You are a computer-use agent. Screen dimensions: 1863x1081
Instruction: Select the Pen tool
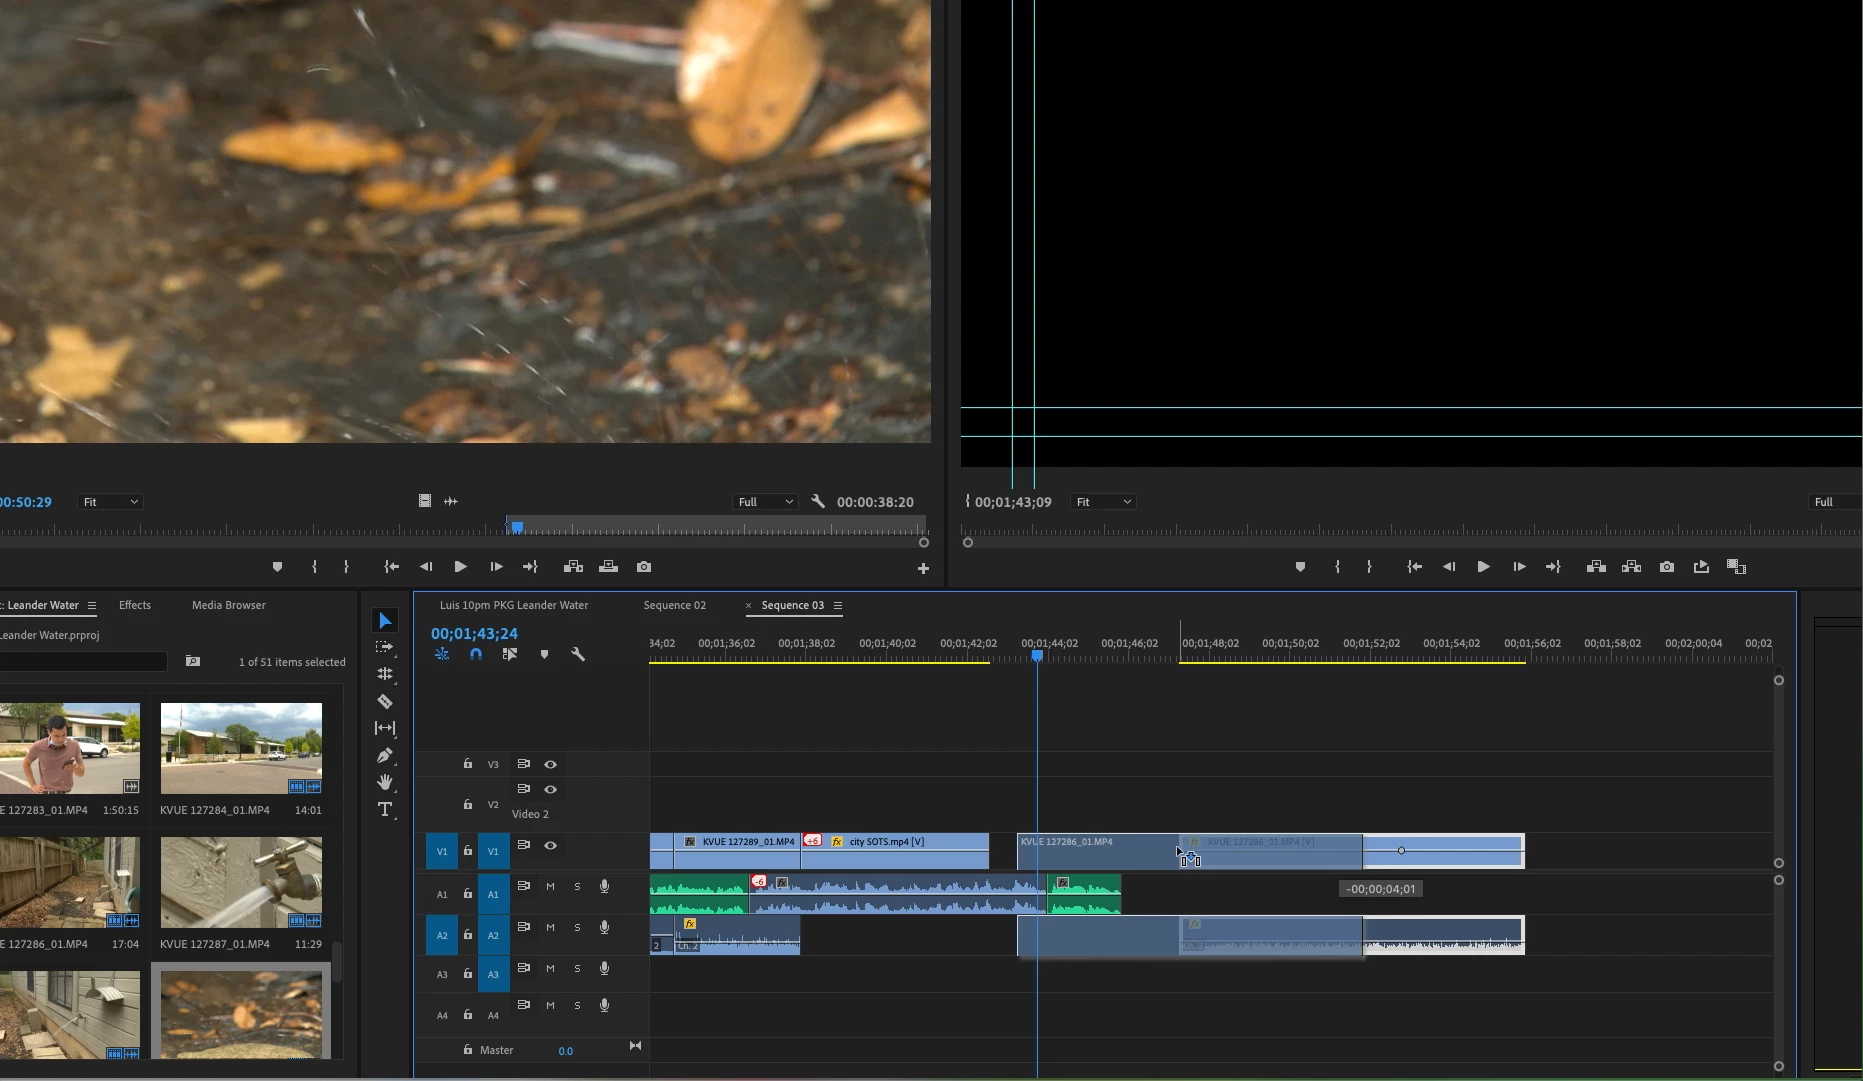(x=385, y=756)
